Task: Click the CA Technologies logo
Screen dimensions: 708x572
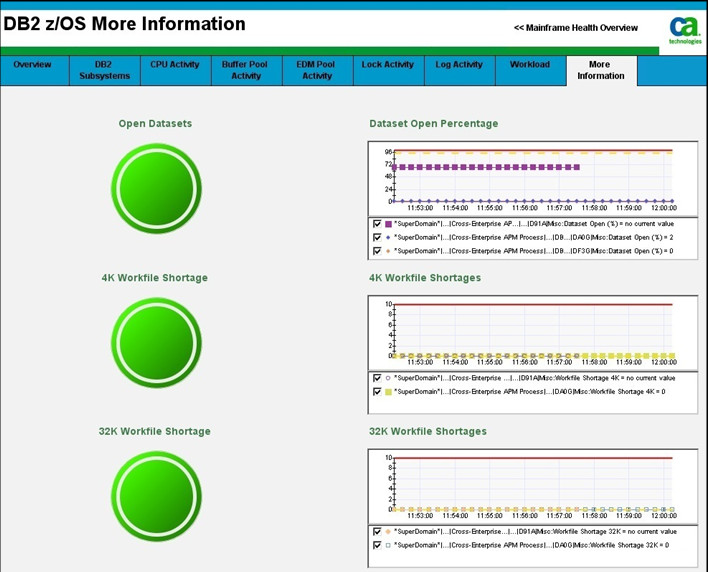Action: tap(685, 30)
